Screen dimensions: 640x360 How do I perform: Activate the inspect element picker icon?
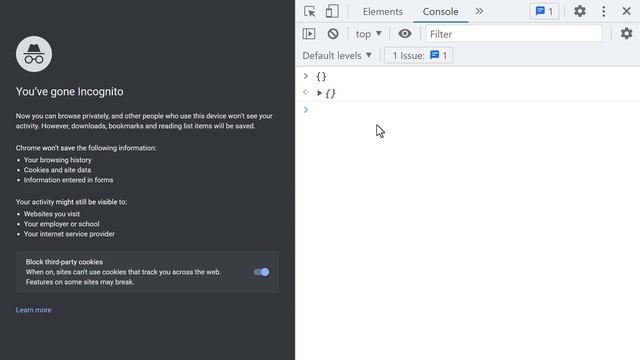310,11
